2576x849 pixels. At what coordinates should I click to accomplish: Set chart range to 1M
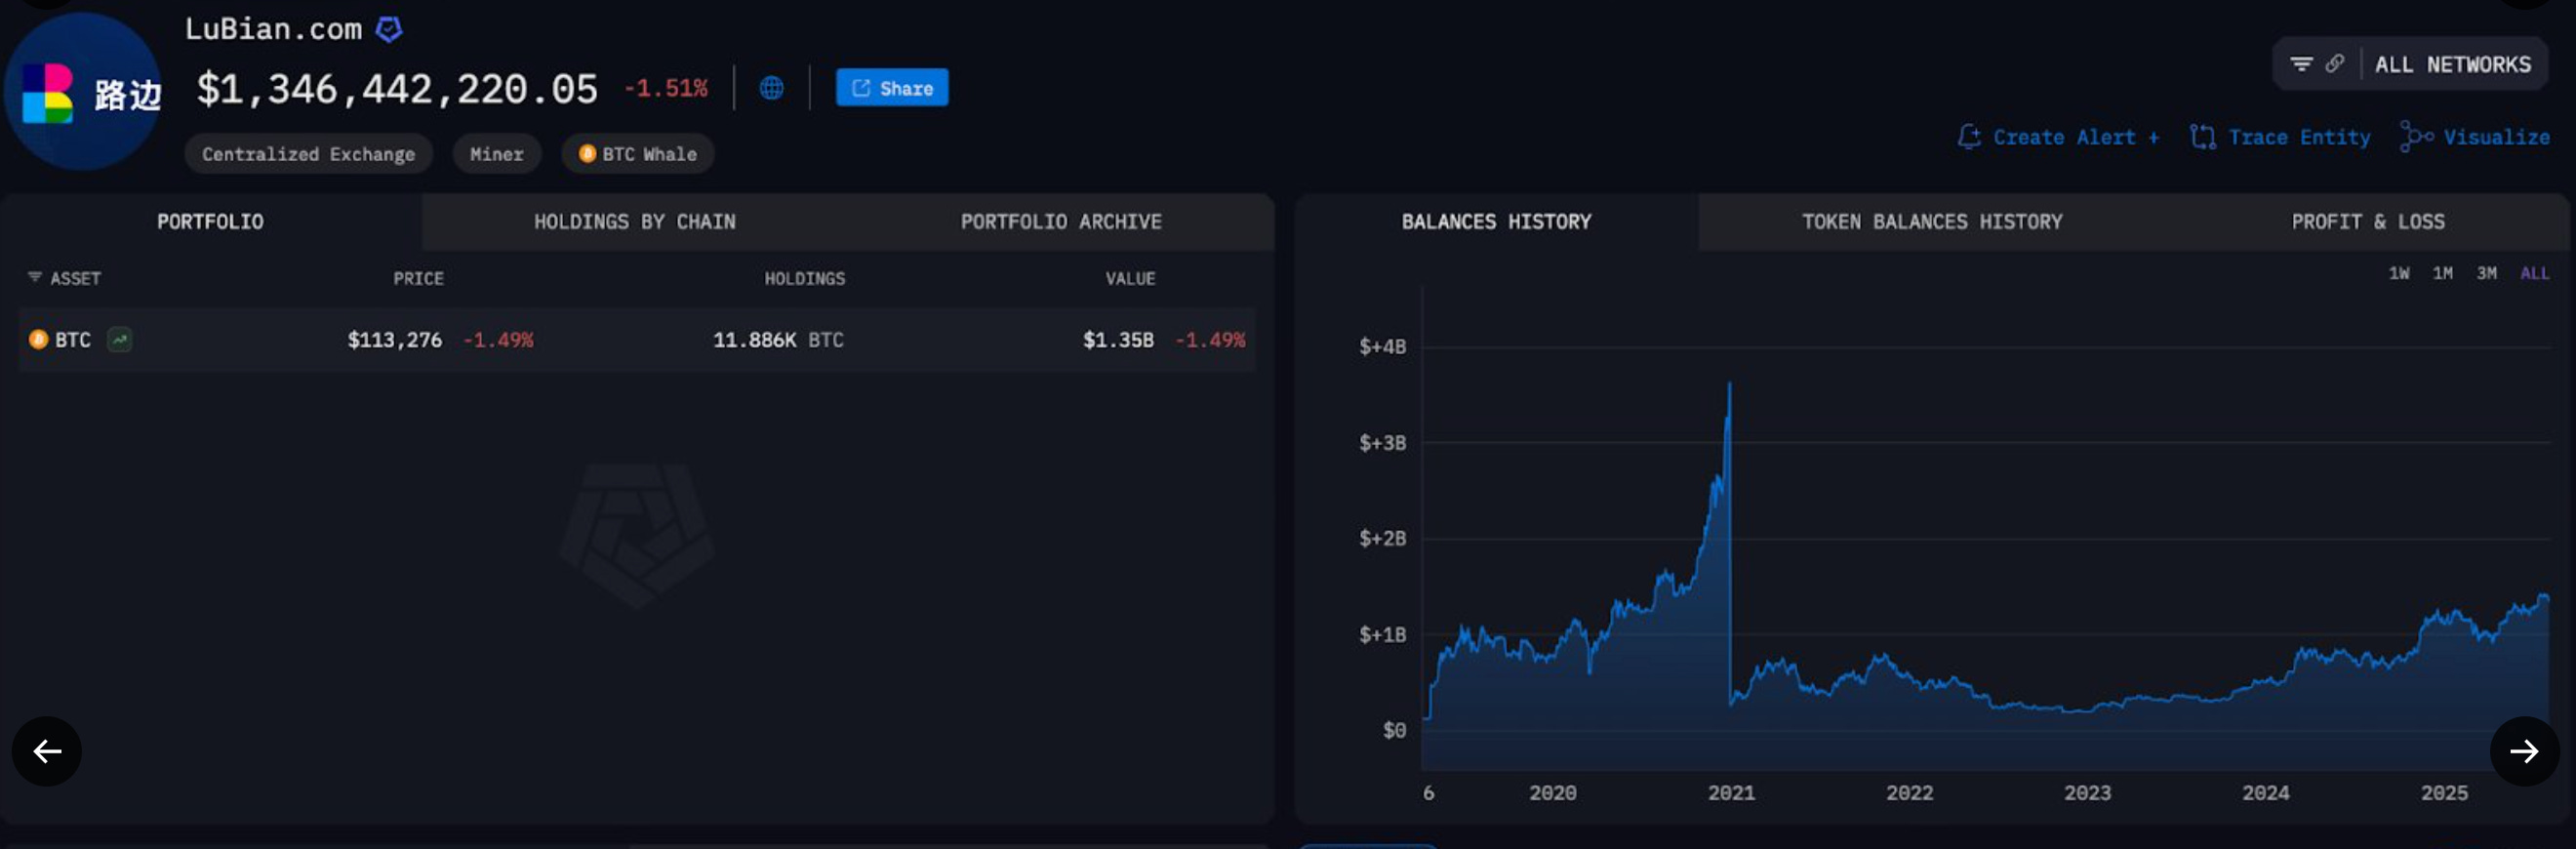[2442, 273]
